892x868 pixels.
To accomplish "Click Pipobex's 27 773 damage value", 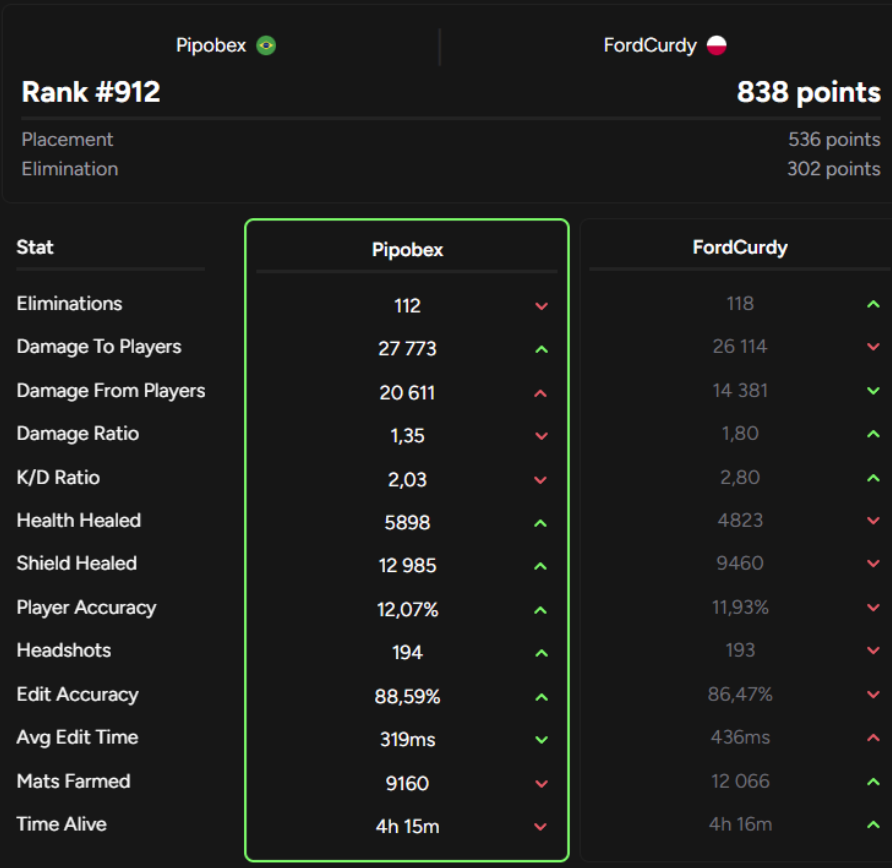I will (x=407, y=349).
